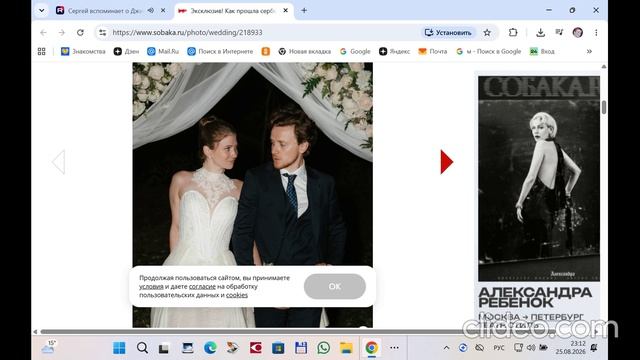This screenshot has height=360, width=640.
Task: Go forward in browser history
Action: click(62, 32)
